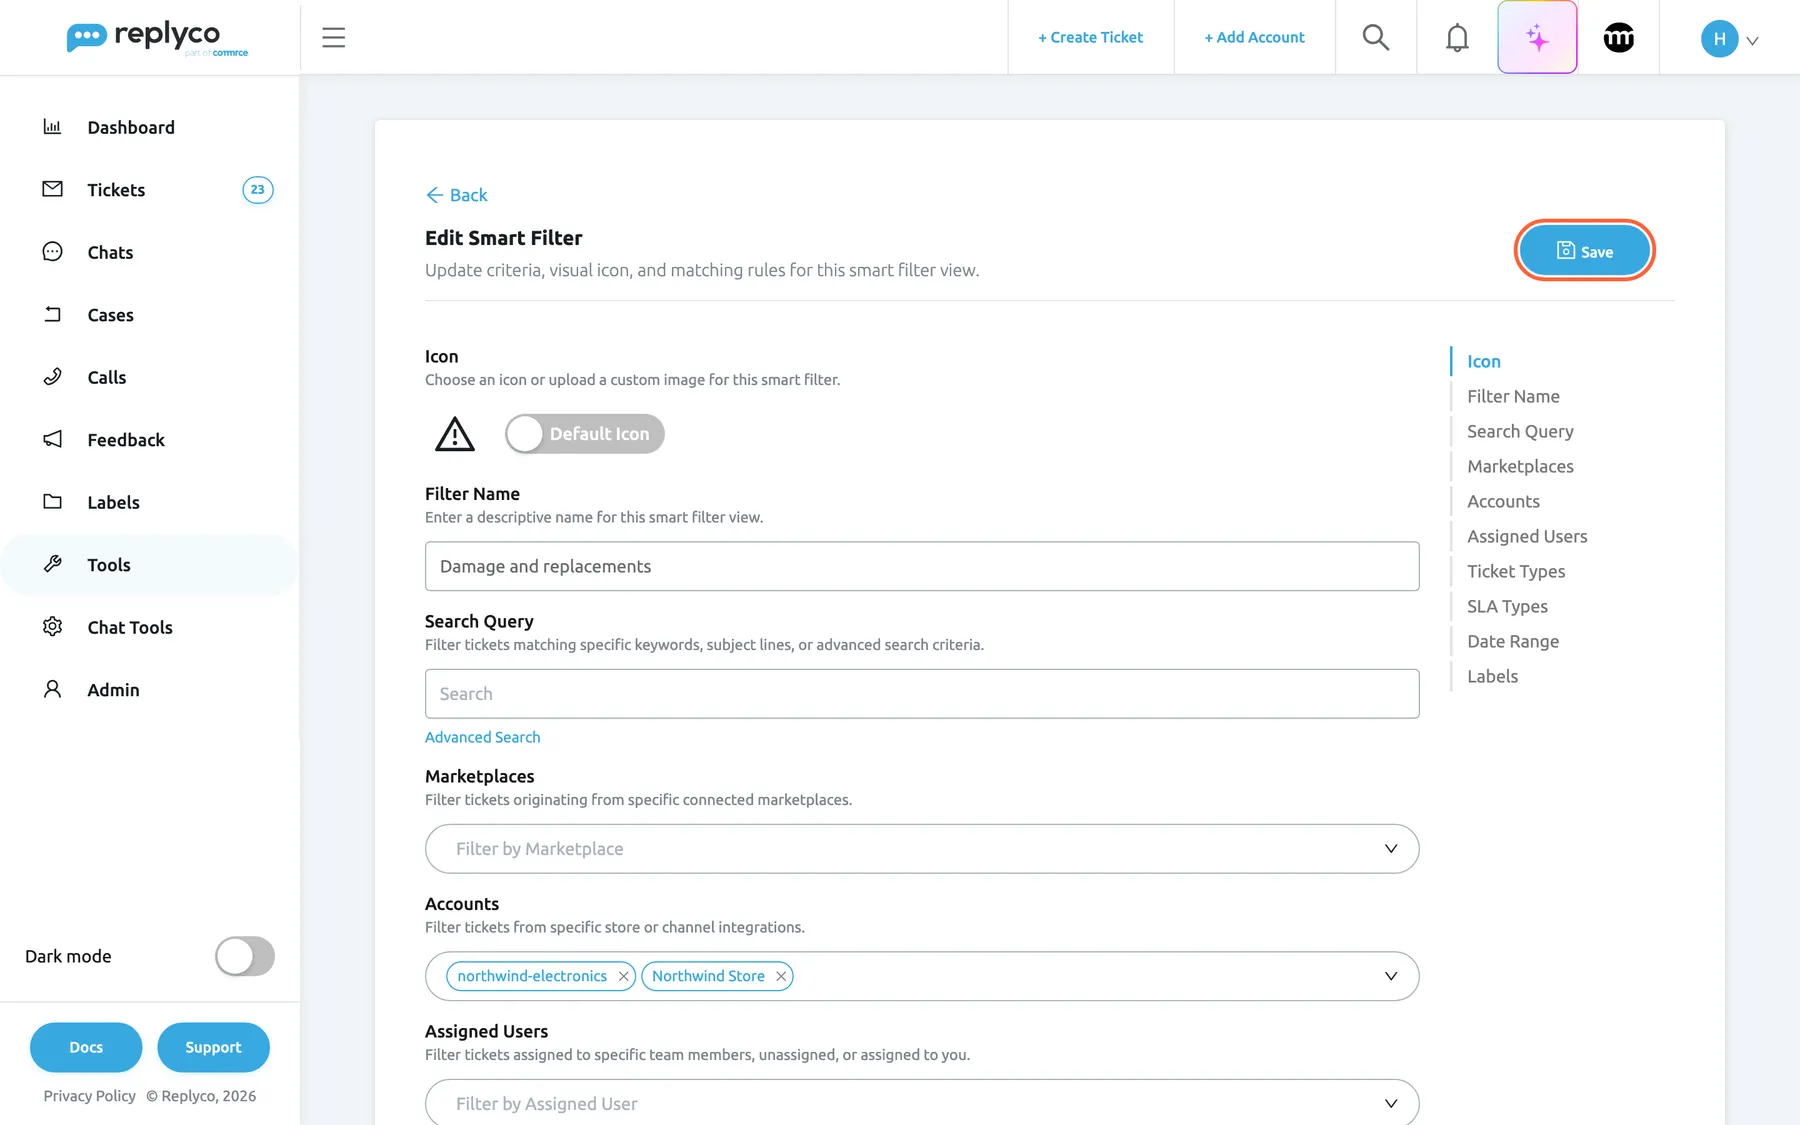Click the Tickets envelope icon
Image resolution: width=1800 pixels, height=1125 pixels.
coord(52,189)
